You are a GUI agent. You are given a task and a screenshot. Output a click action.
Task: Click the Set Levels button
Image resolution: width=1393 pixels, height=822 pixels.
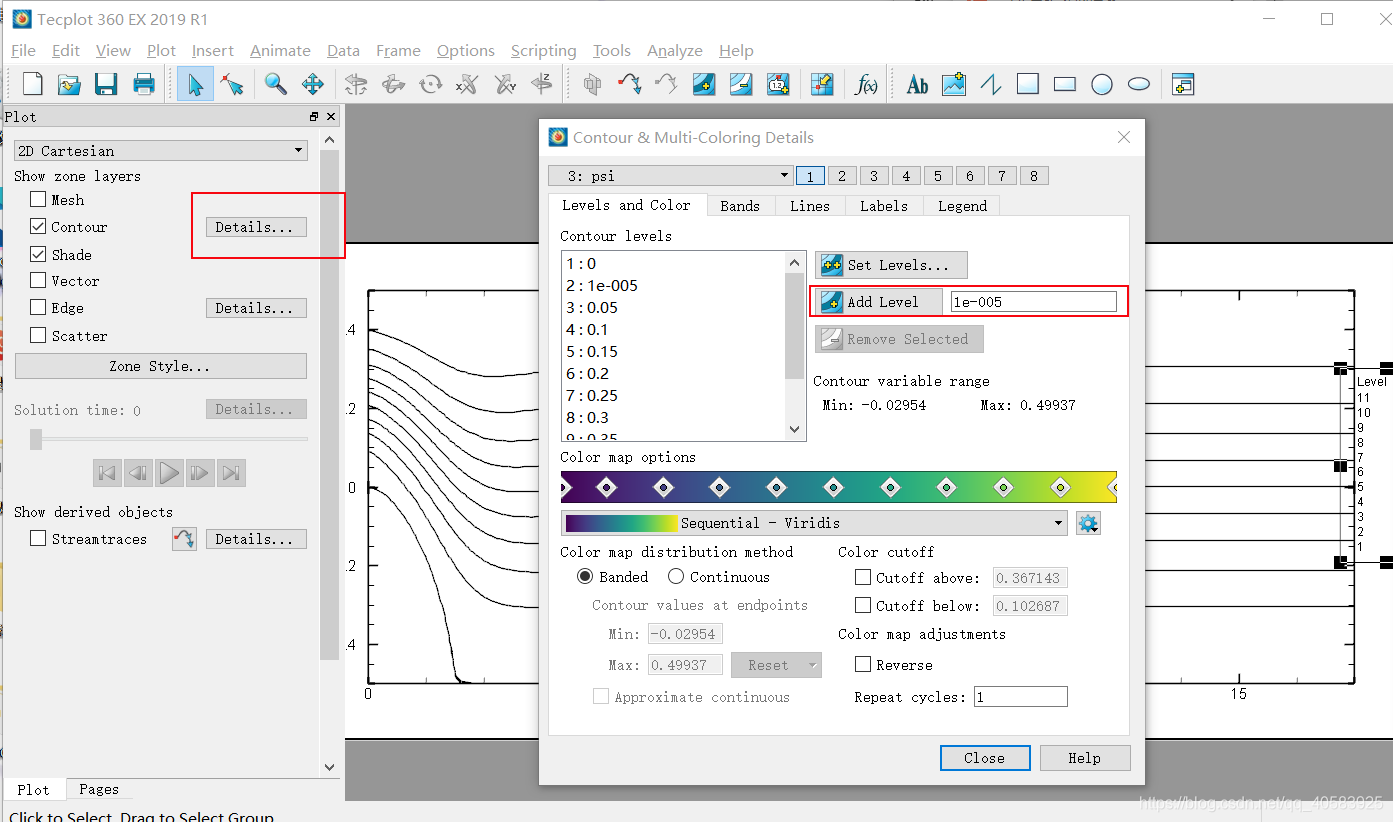[x=891, y=265]
